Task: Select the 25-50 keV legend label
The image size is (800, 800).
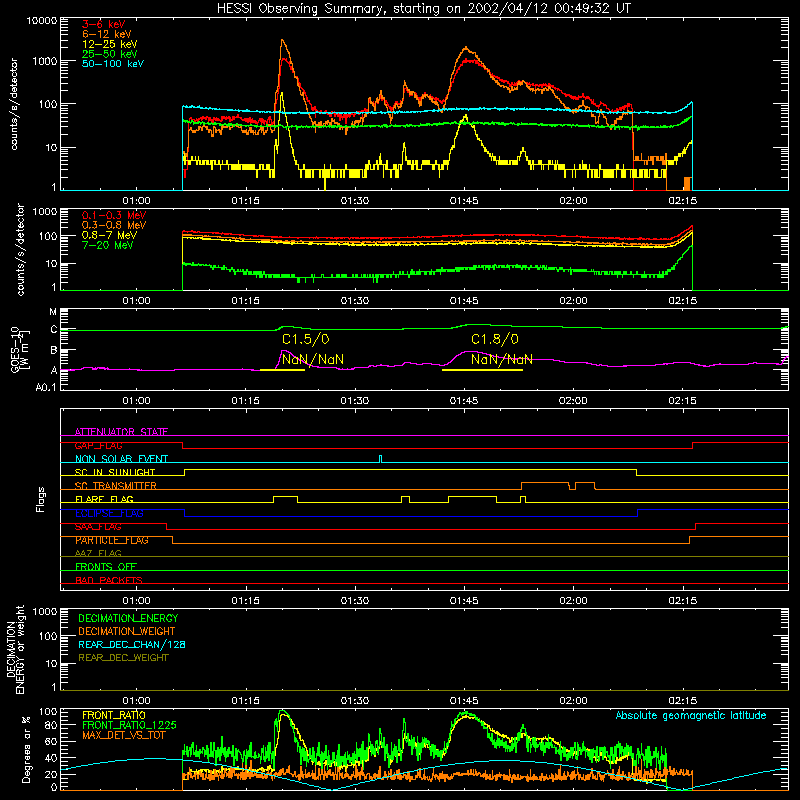Action: click(x=110, y=54)
